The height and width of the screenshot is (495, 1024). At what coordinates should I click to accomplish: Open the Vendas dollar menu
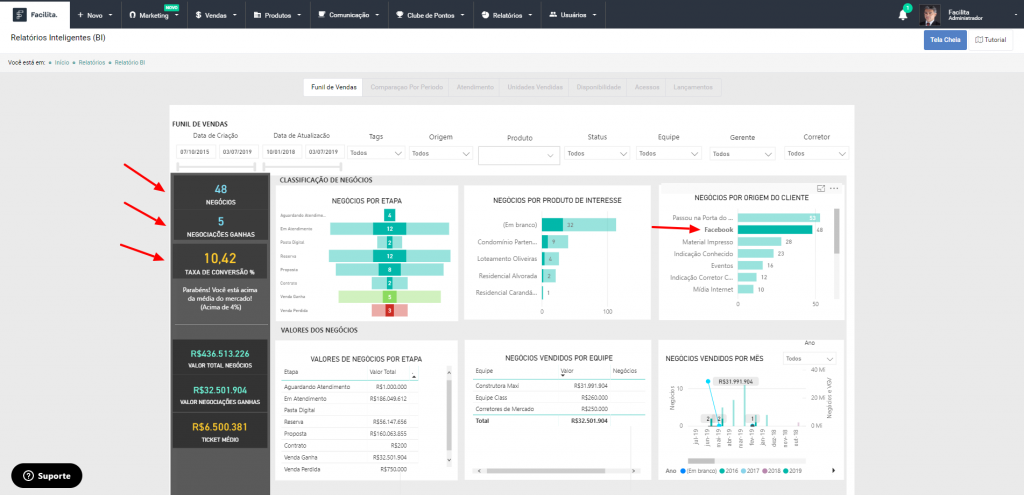217,14
